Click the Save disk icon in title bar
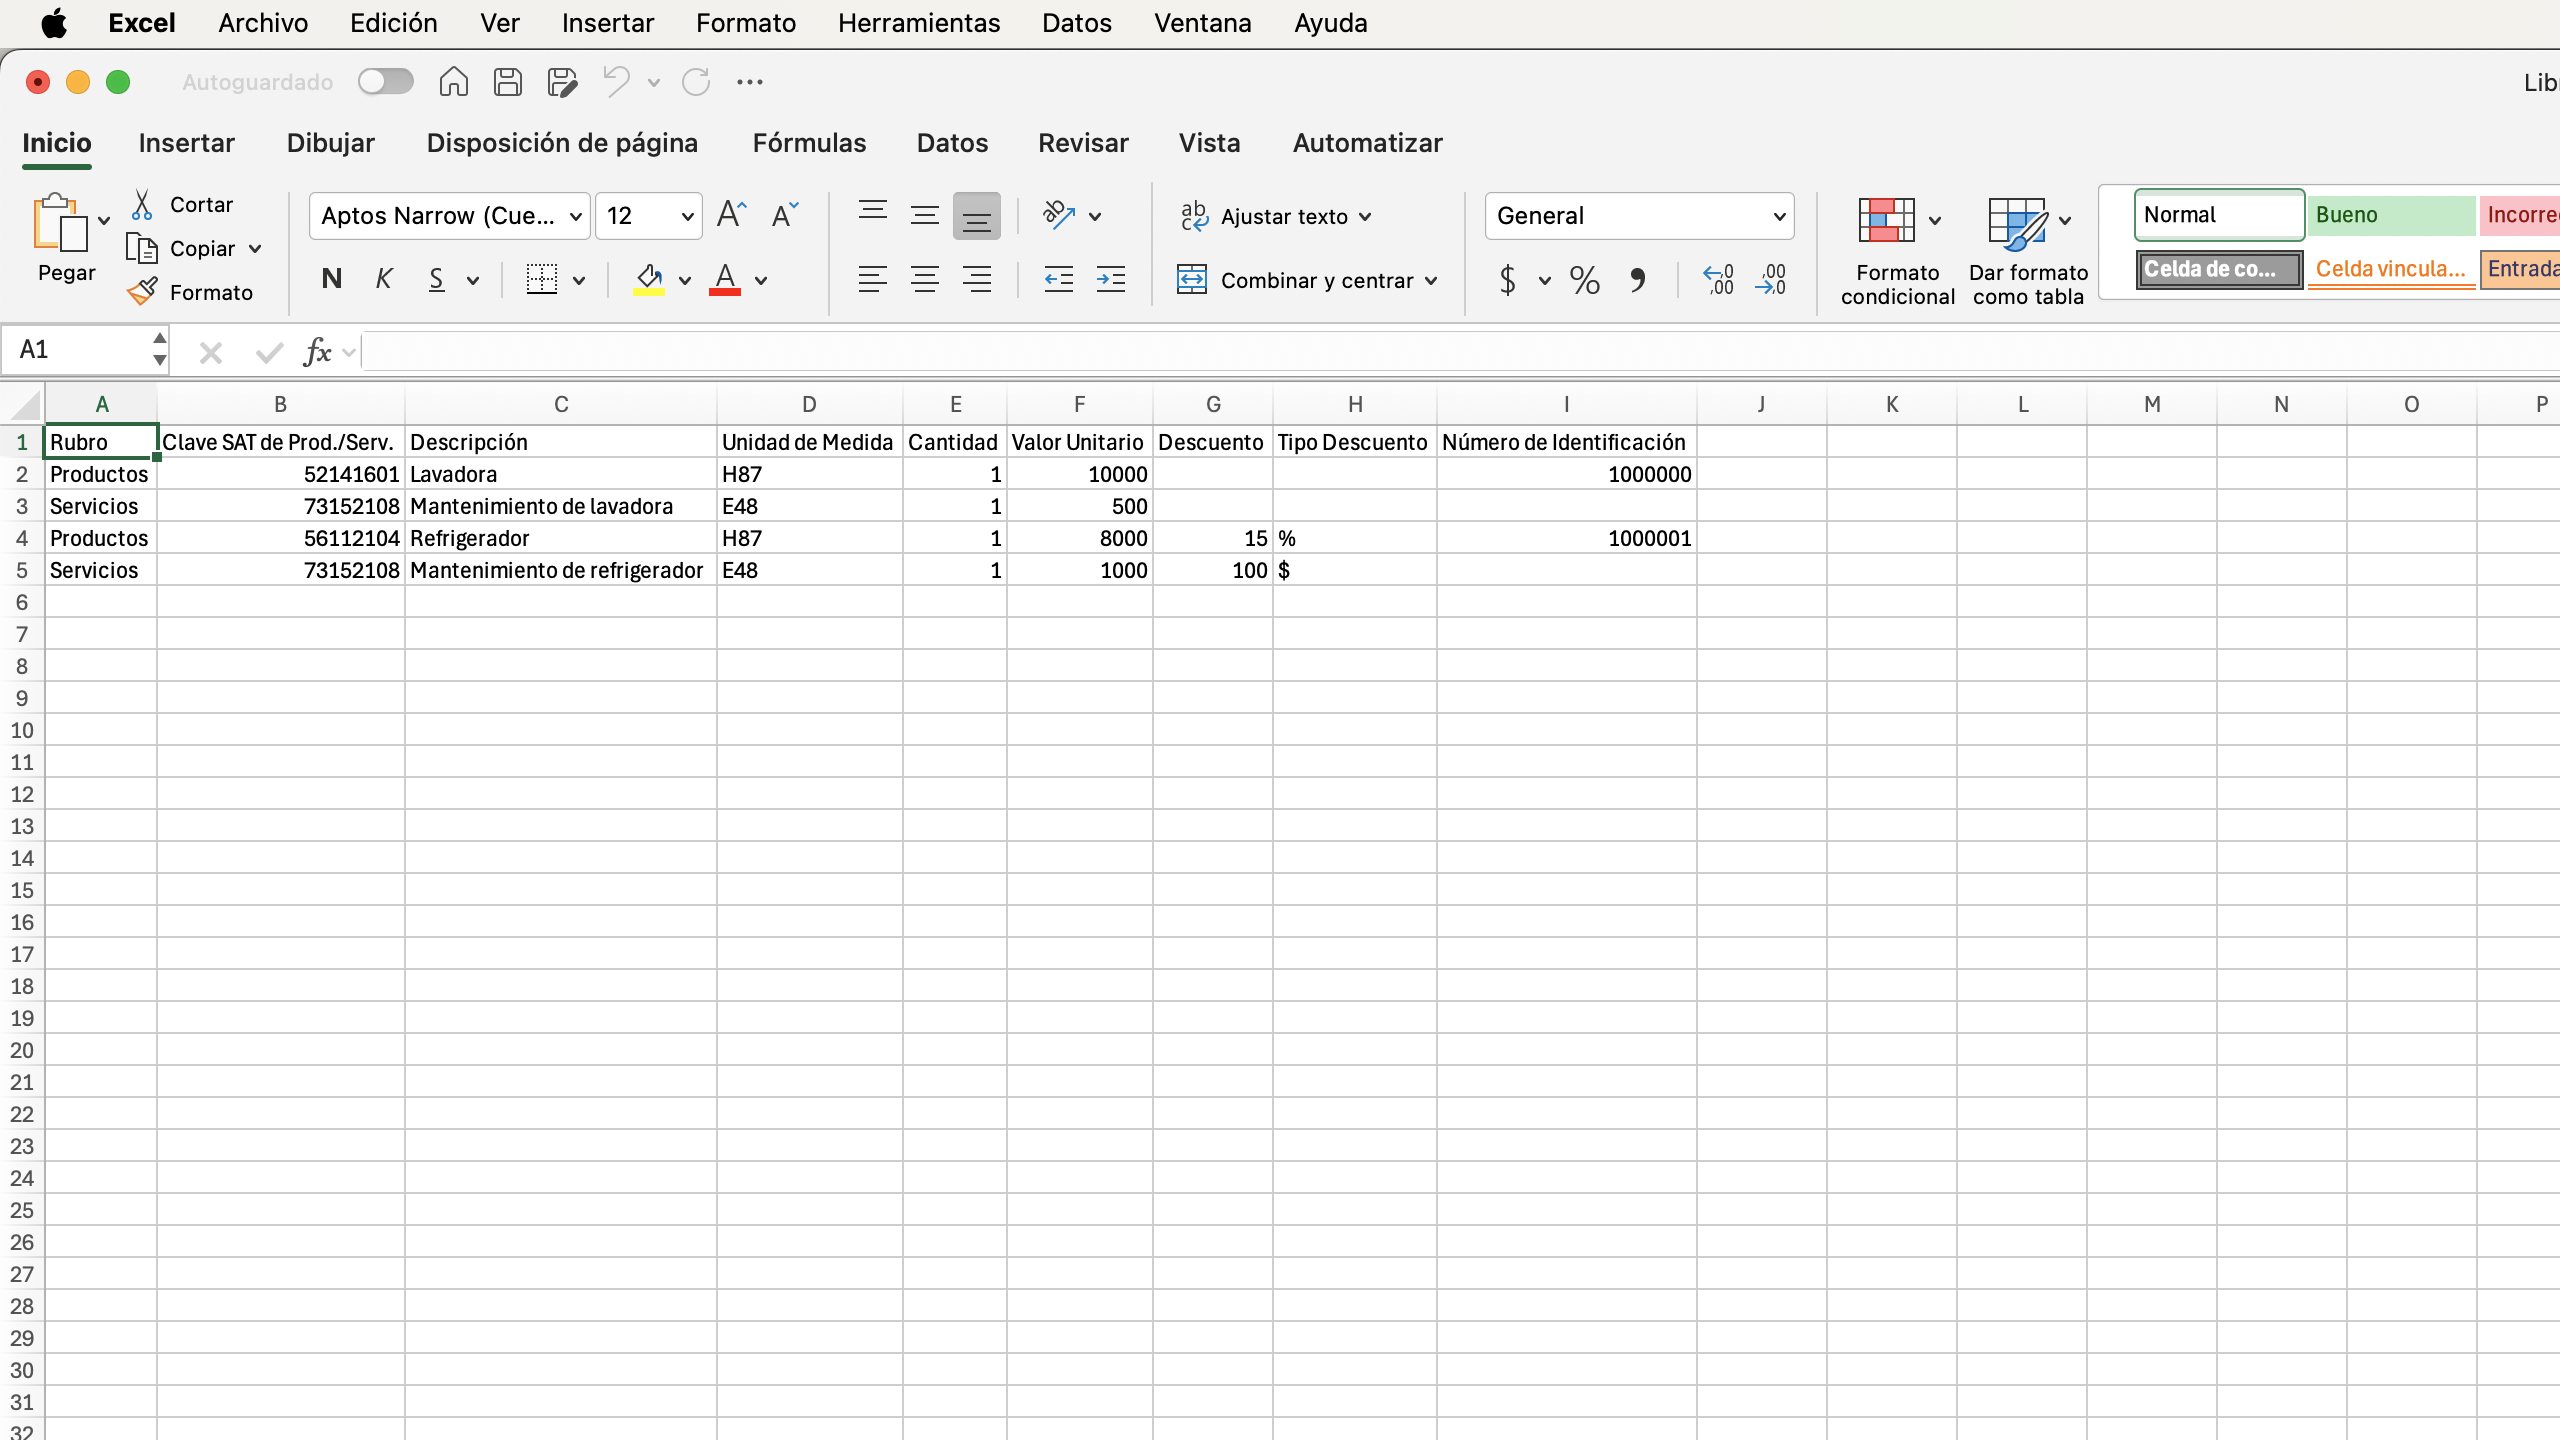The height and width of the screenshot is (1440, 2560). (x=508, y=82)
